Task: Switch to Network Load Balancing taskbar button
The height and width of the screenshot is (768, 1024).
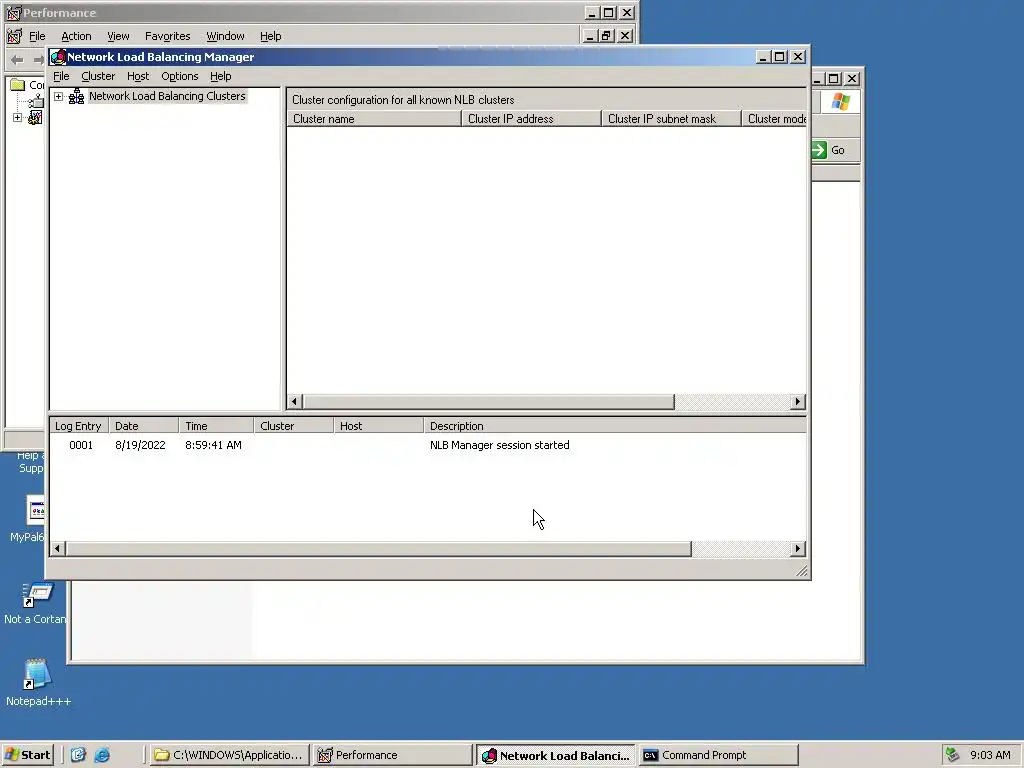Action: coord(555,756)
